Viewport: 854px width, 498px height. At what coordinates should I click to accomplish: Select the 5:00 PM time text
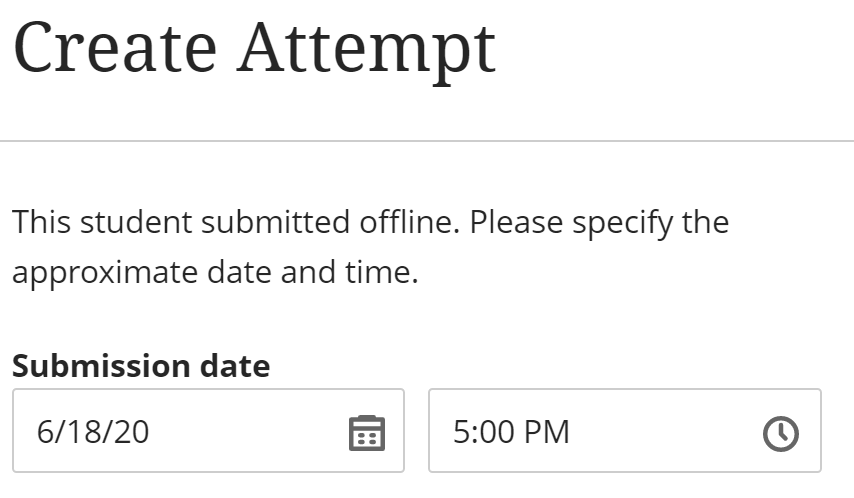pos(511,432)
